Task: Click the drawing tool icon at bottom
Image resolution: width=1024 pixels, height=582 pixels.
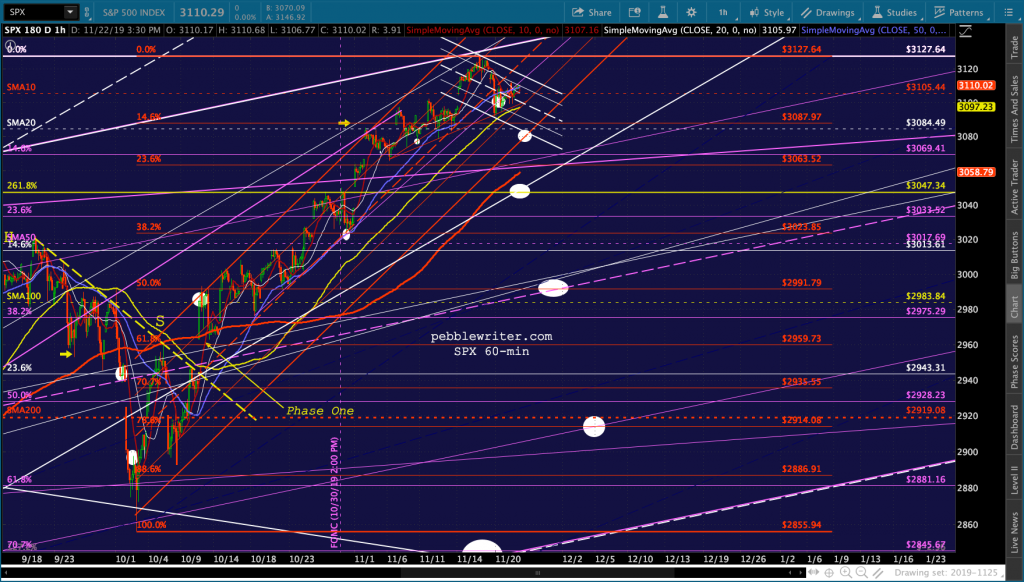Action: click(x=878, y=573)
